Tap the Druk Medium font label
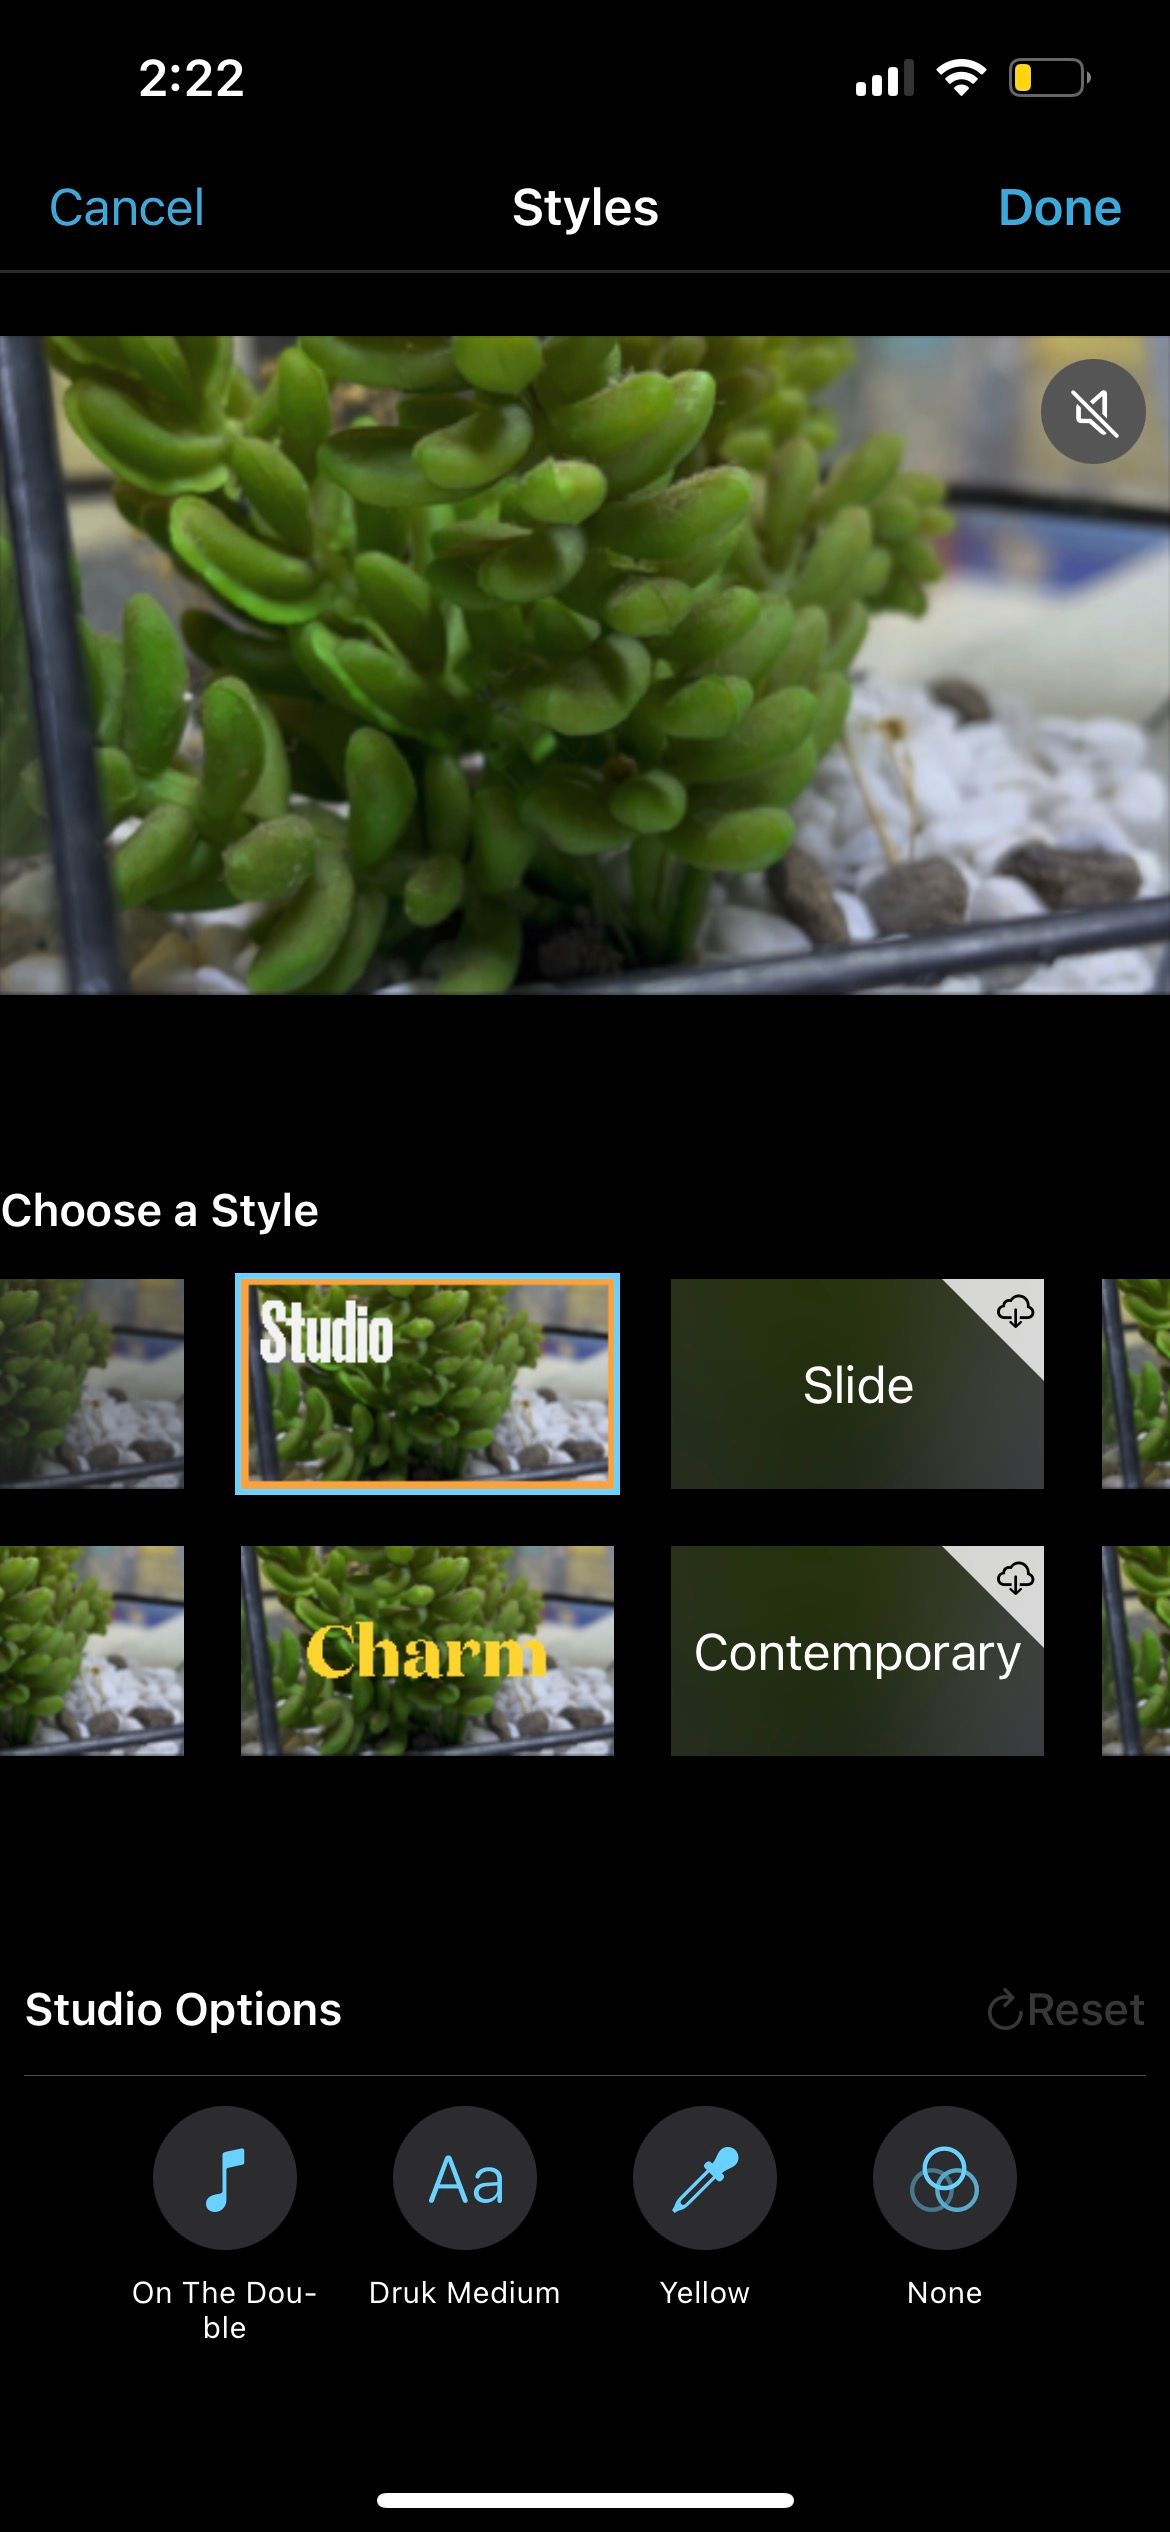The height and width of the screenshot is (2532, 1170). 465,2293
